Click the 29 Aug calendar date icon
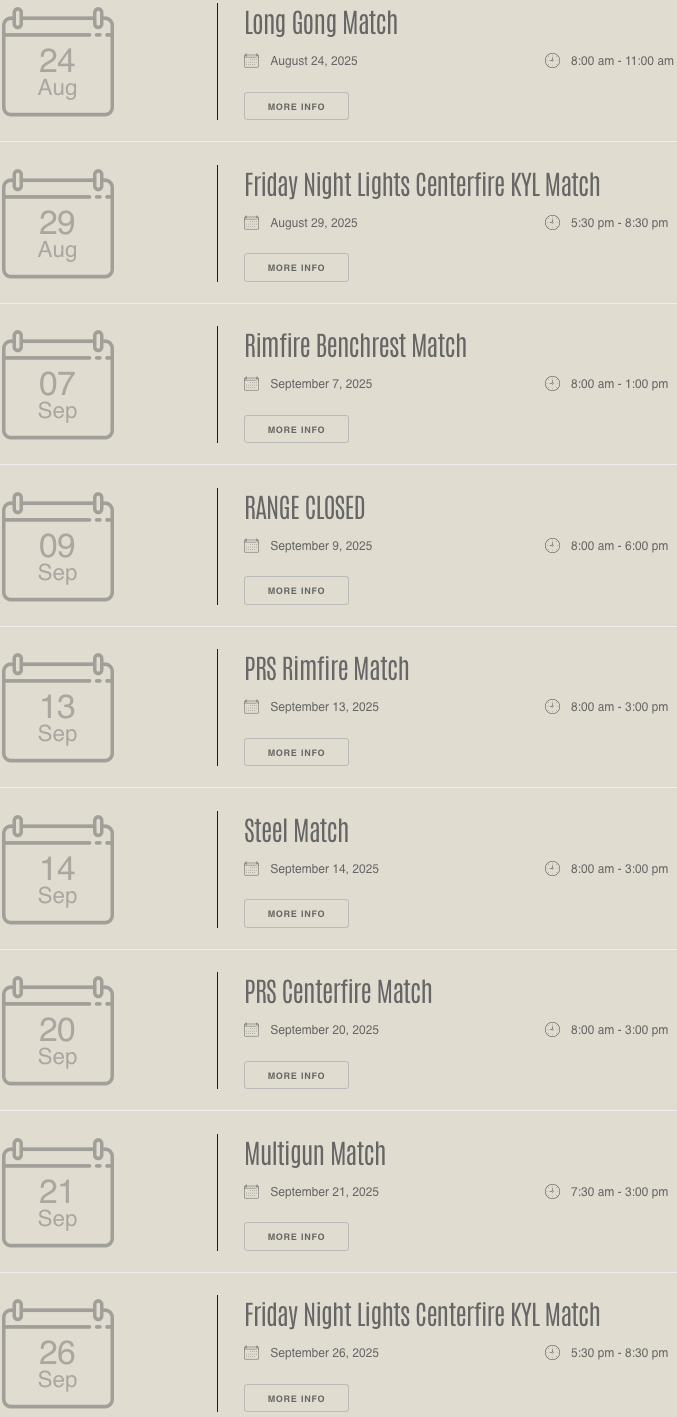This screenshot has width=677, height=1417. 57,224
